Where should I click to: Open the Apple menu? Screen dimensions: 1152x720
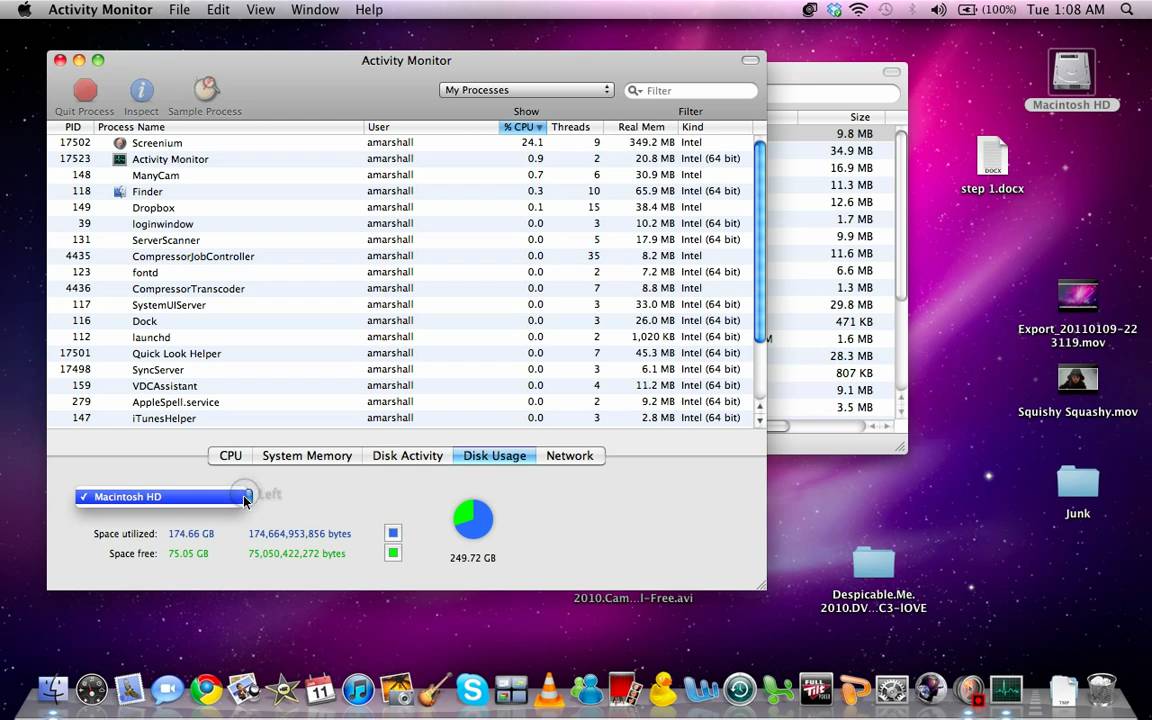[x=24, y=10]
